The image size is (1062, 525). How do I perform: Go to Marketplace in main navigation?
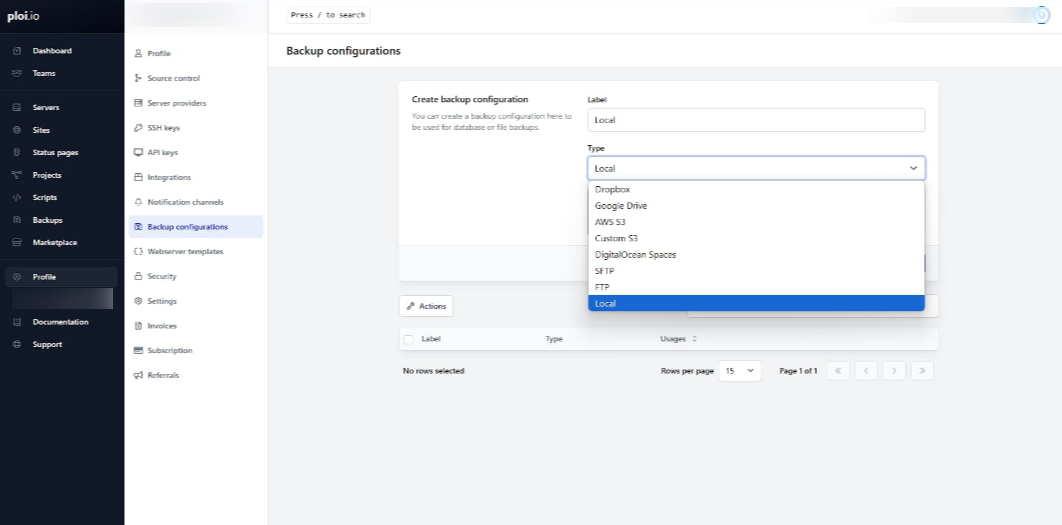pyautogui.click(x=54, y=242)
